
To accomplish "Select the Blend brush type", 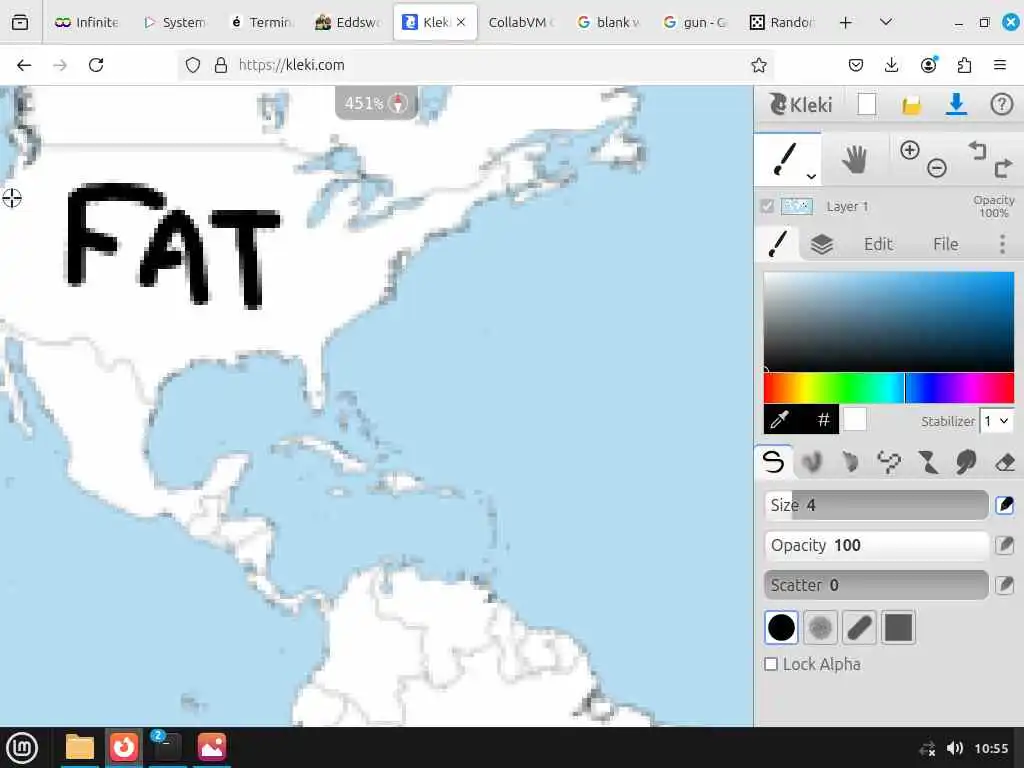I will pos(811,462).
